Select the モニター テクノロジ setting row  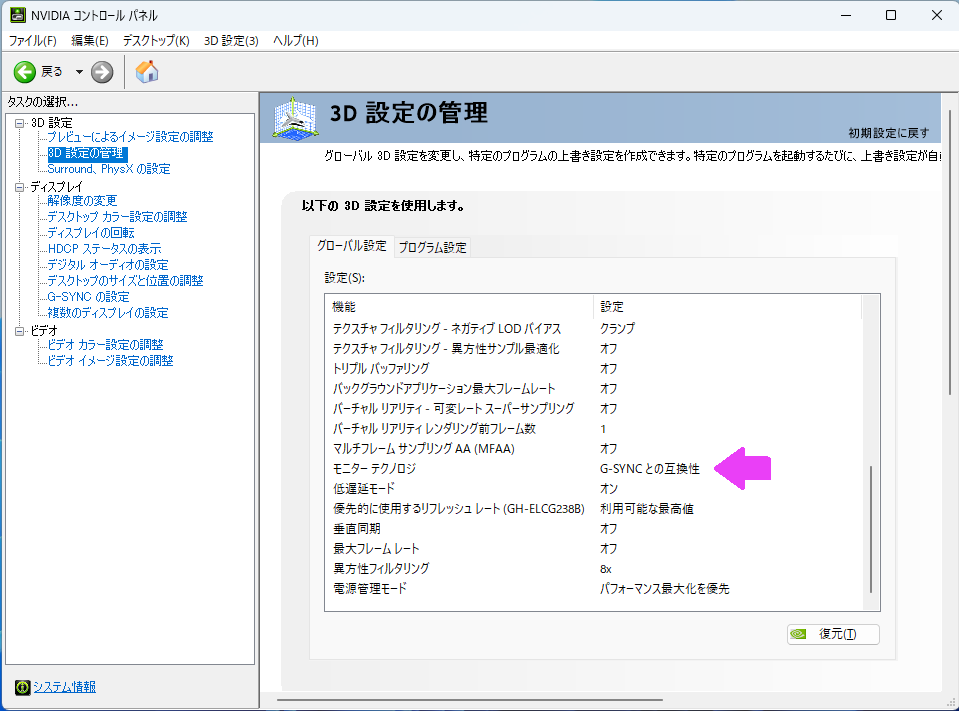593,469
